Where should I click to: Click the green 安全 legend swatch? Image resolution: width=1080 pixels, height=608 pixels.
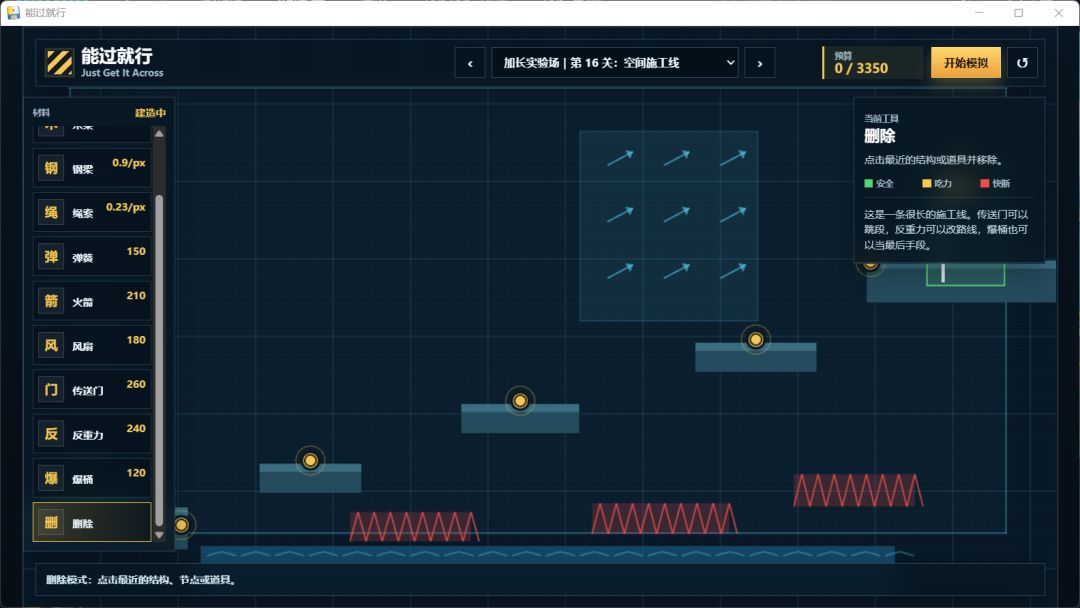(869, 183)
